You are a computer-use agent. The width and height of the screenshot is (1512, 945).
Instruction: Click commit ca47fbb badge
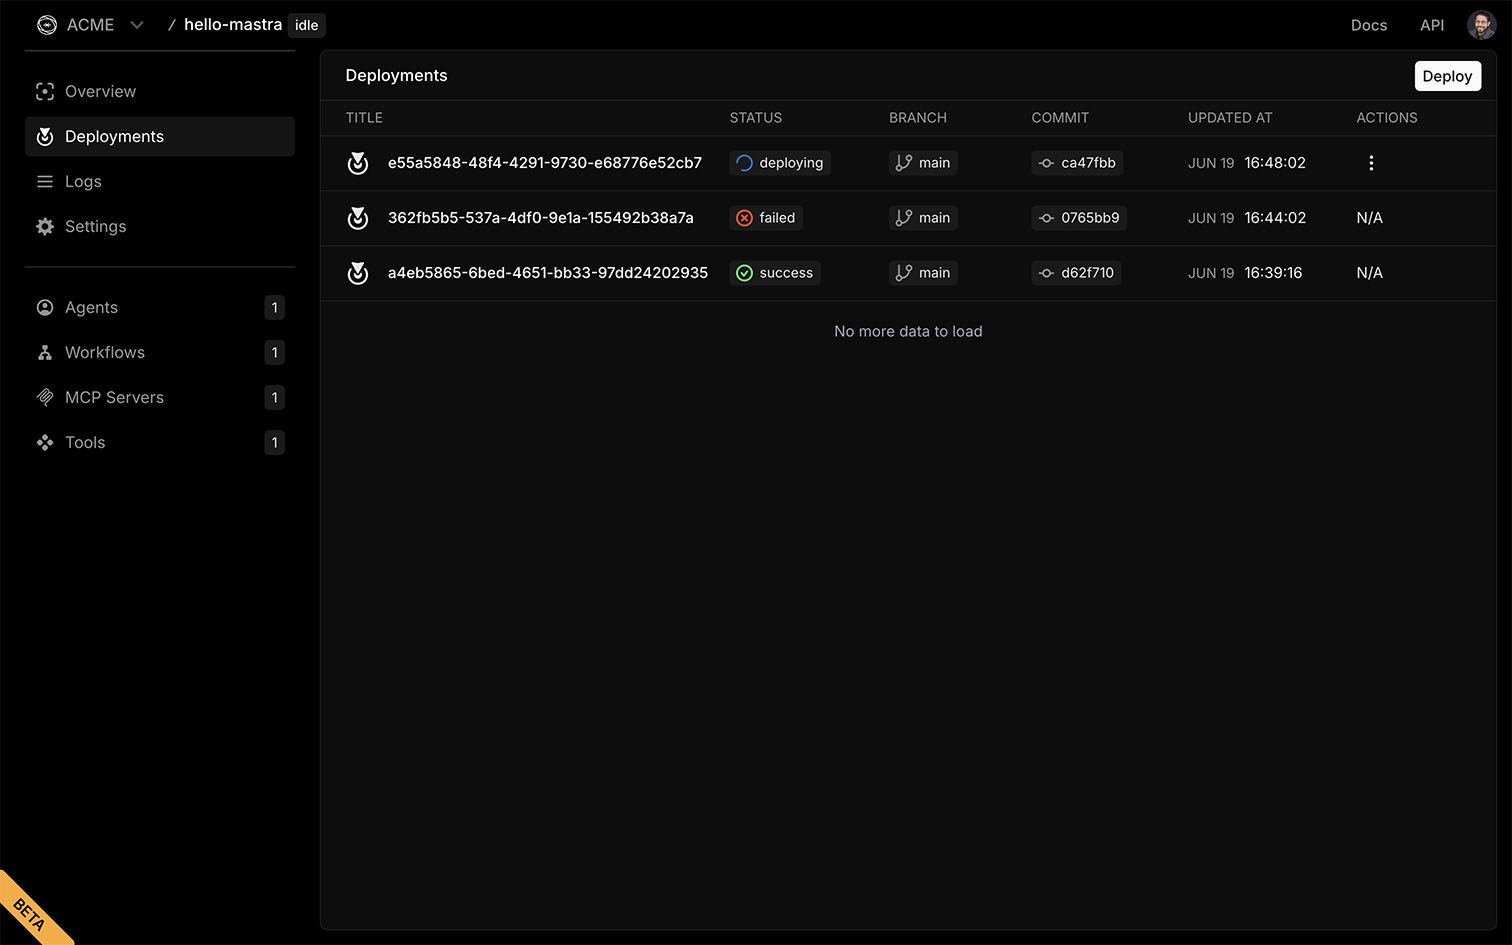(1077, 163)
